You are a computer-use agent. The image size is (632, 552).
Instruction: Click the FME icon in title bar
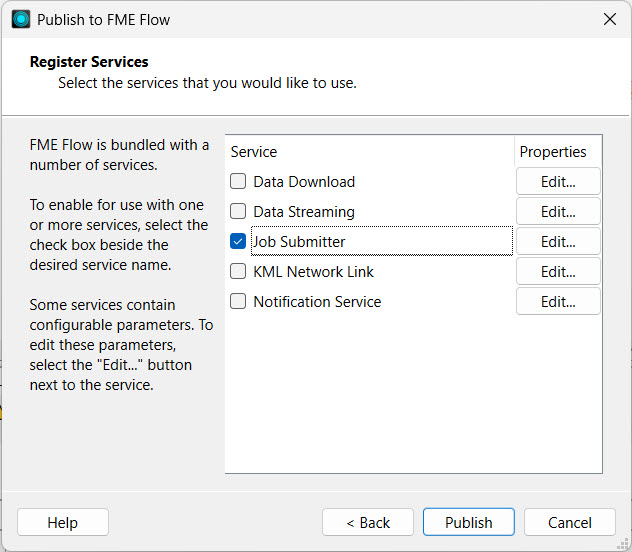(x=21, y=19)
